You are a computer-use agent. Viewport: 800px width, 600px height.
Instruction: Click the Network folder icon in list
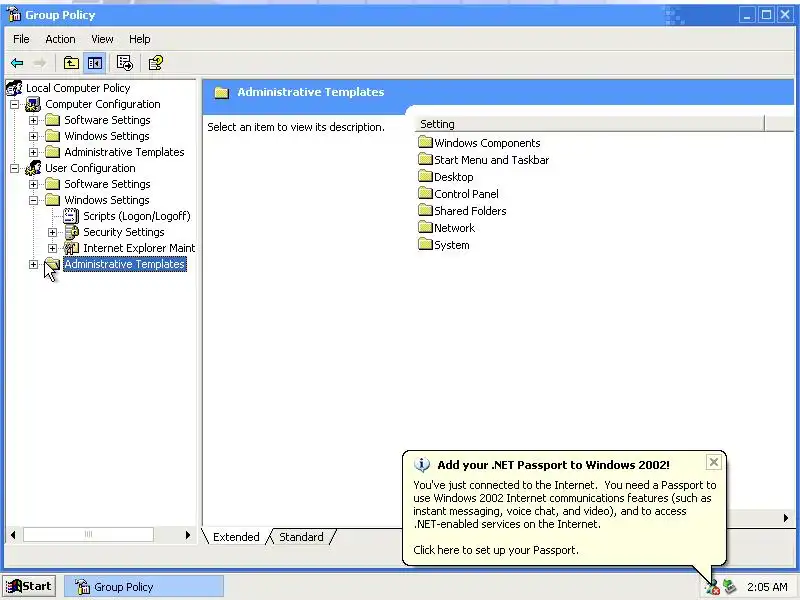[425, 227]
